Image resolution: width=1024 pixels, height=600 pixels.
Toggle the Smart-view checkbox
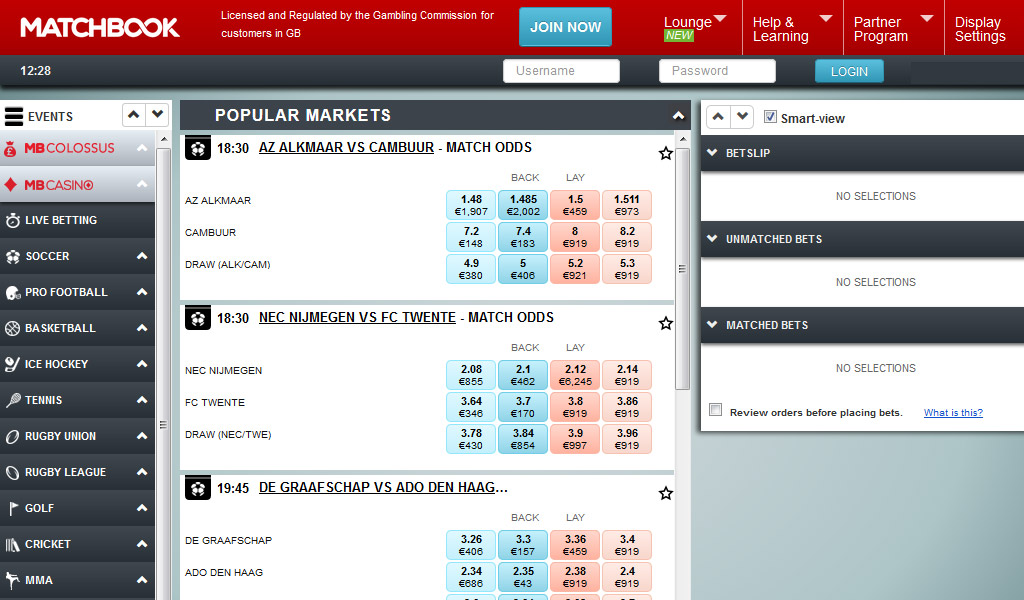pos(771,117)
